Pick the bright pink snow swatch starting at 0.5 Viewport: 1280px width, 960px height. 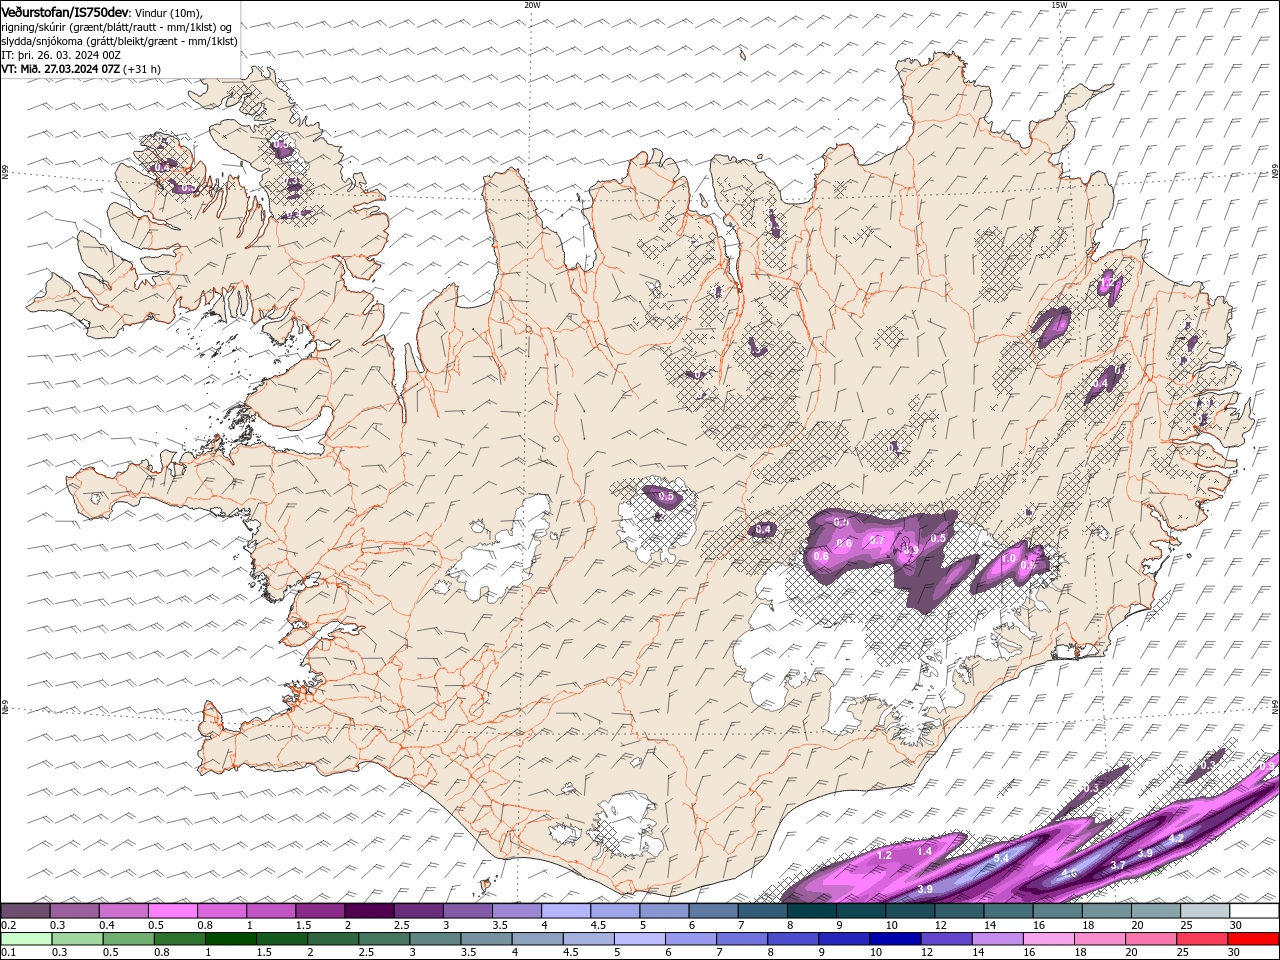pyautogui.click(x=172, y=911)
